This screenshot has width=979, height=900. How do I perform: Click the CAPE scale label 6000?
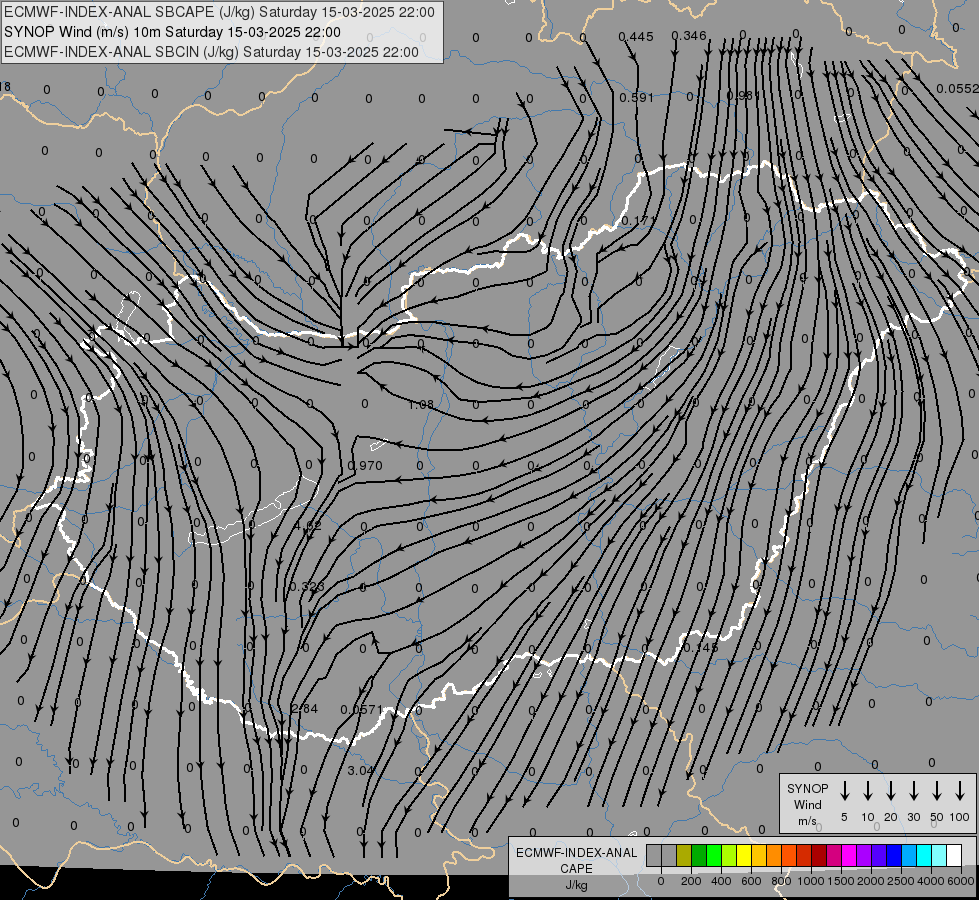(x=961, y=881)
